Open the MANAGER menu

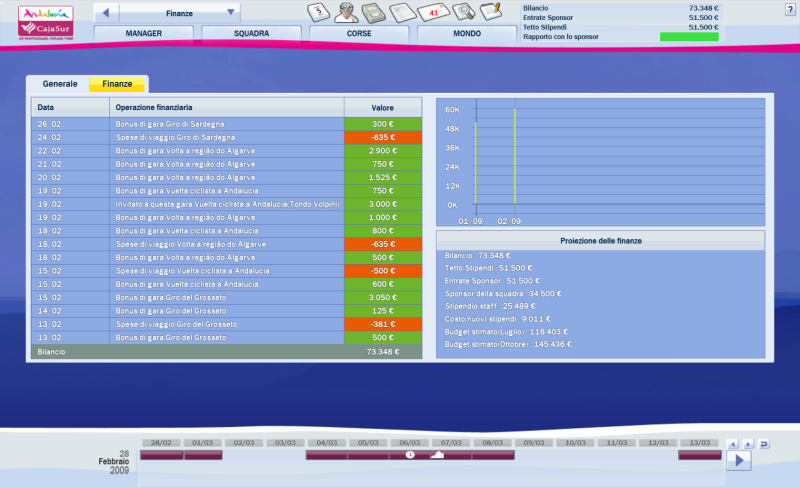point(143,33)
